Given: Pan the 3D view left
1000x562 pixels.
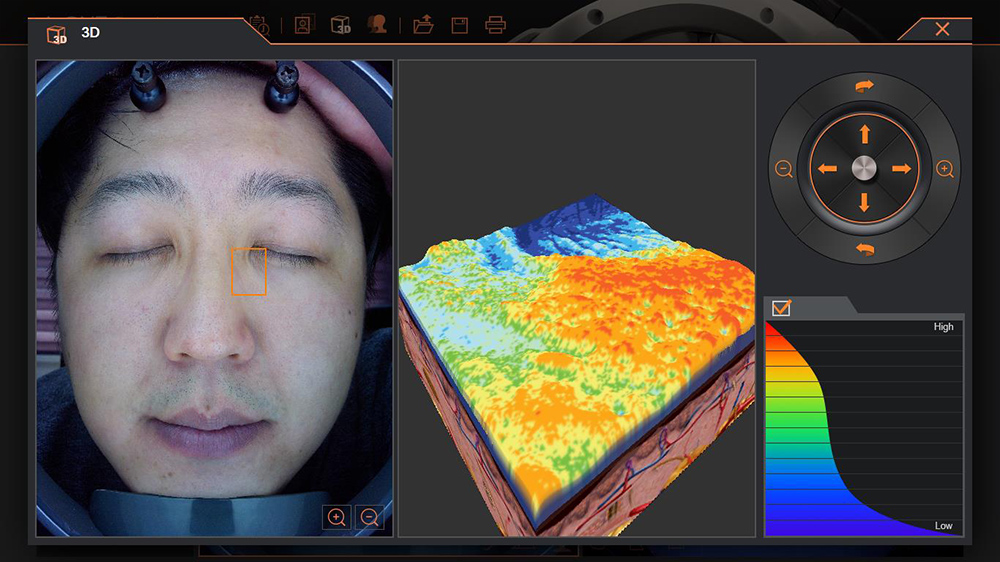Looking at the screenshot, I should click(x=828, y=169).
